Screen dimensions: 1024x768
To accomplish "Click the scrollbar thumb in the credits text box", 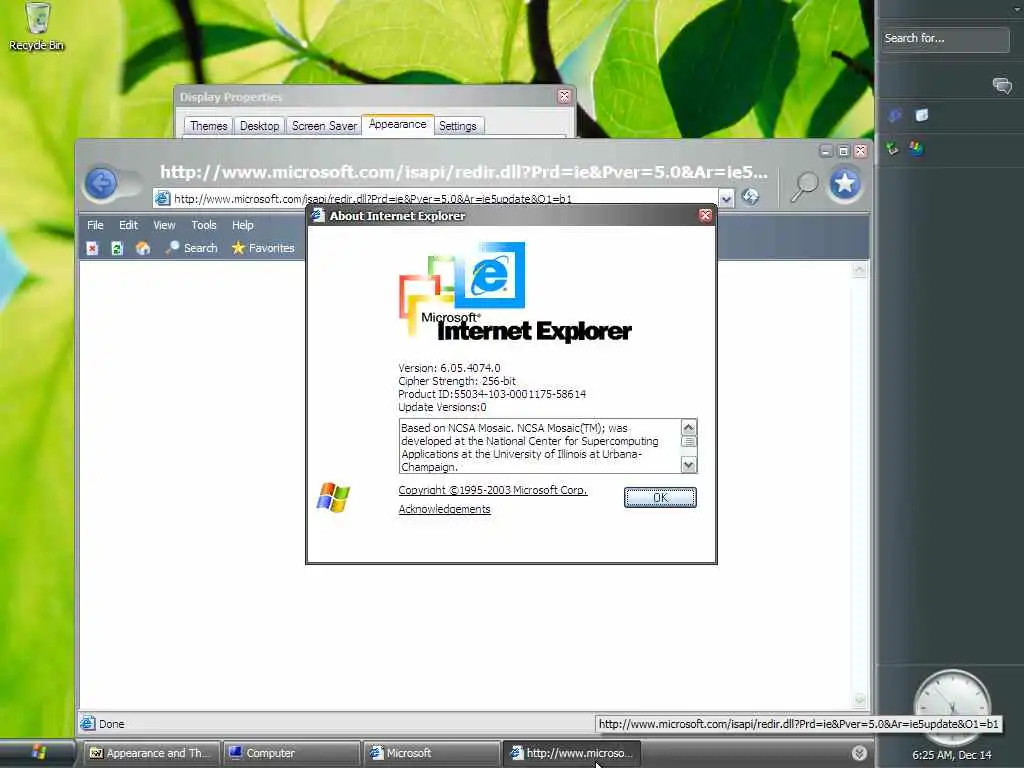I will tap(688, 441).
